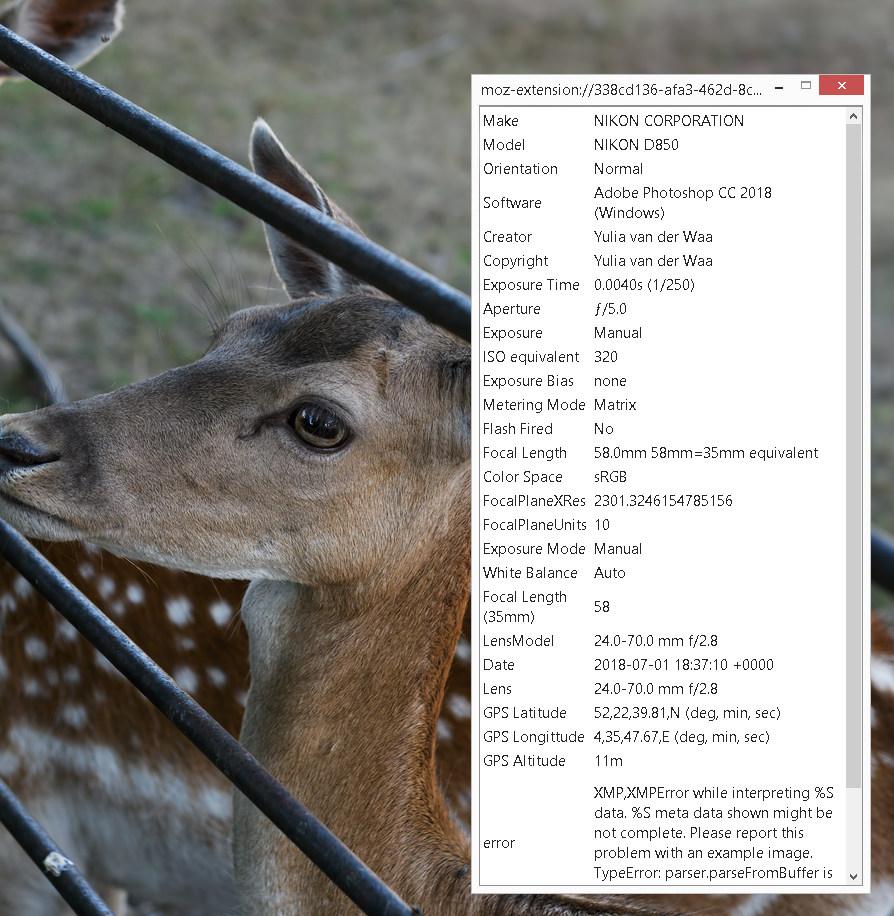Click "58.0mm 58mm=35mm equivalent" focal length
Screen dimensions: 894x916
coord(706,453)
